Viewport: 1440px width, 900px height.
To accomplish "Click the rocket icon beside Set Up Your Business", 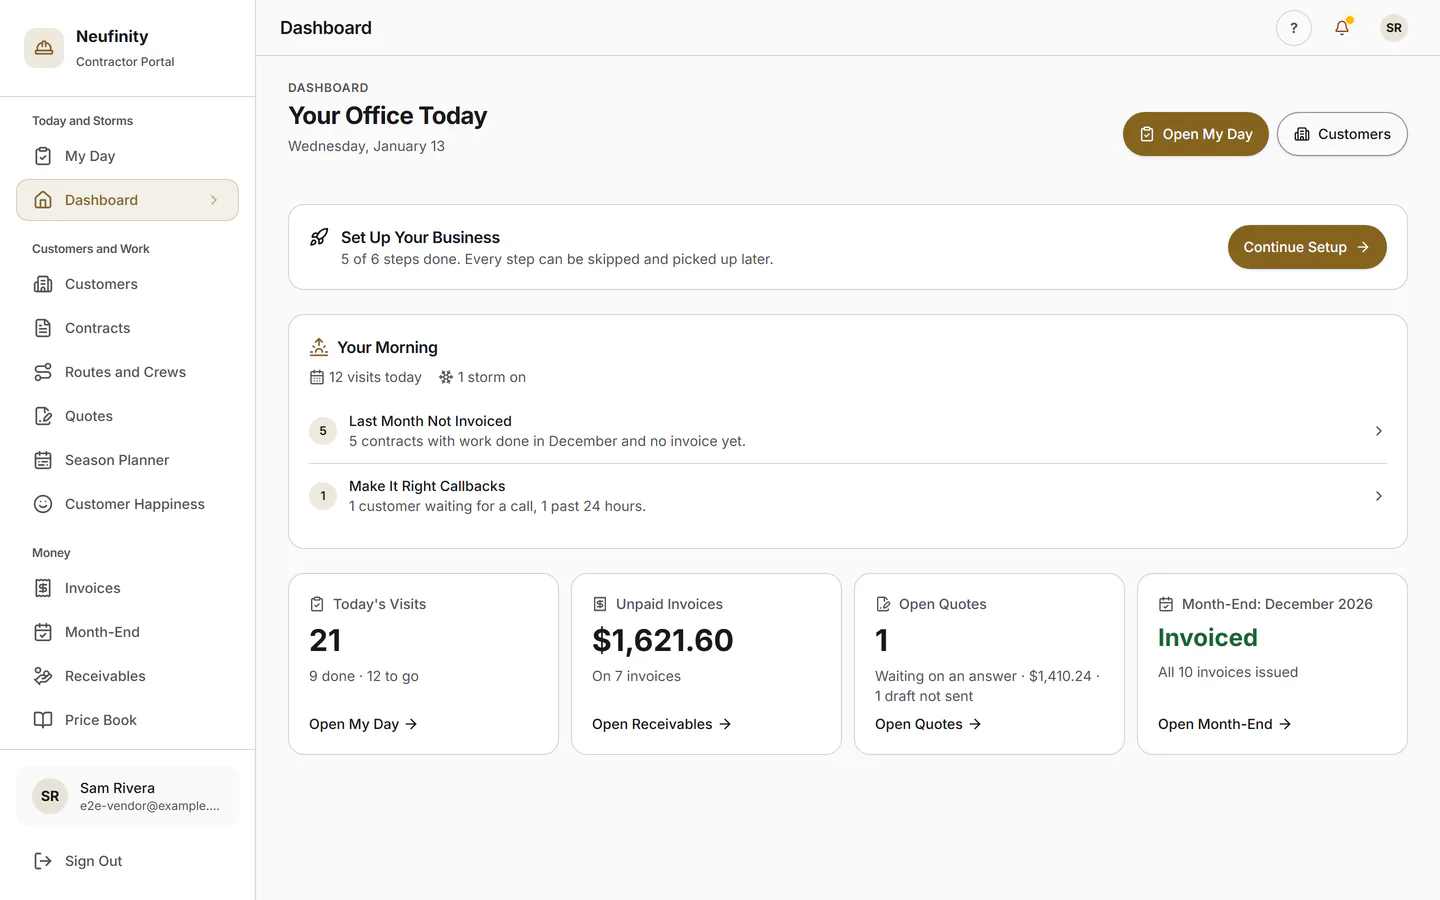I will pos(319,237).
